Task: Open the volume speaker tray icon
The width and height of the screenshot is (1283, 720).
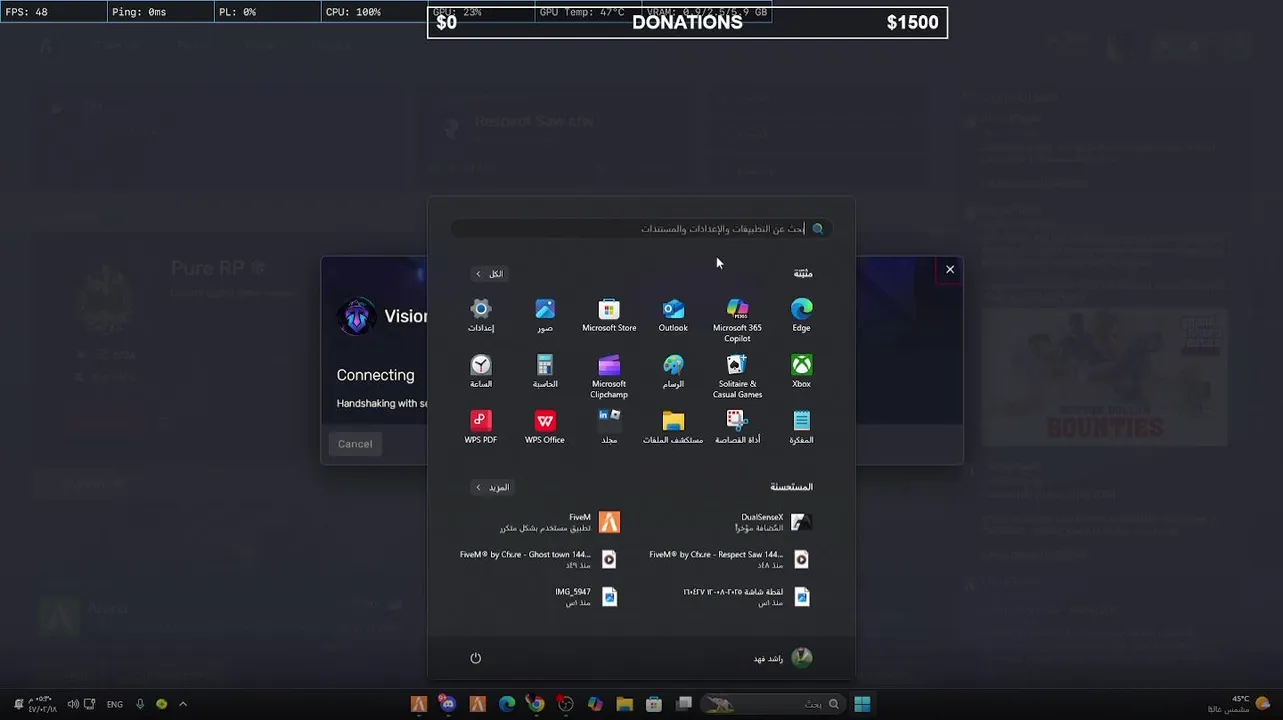Action: (73, 704)
